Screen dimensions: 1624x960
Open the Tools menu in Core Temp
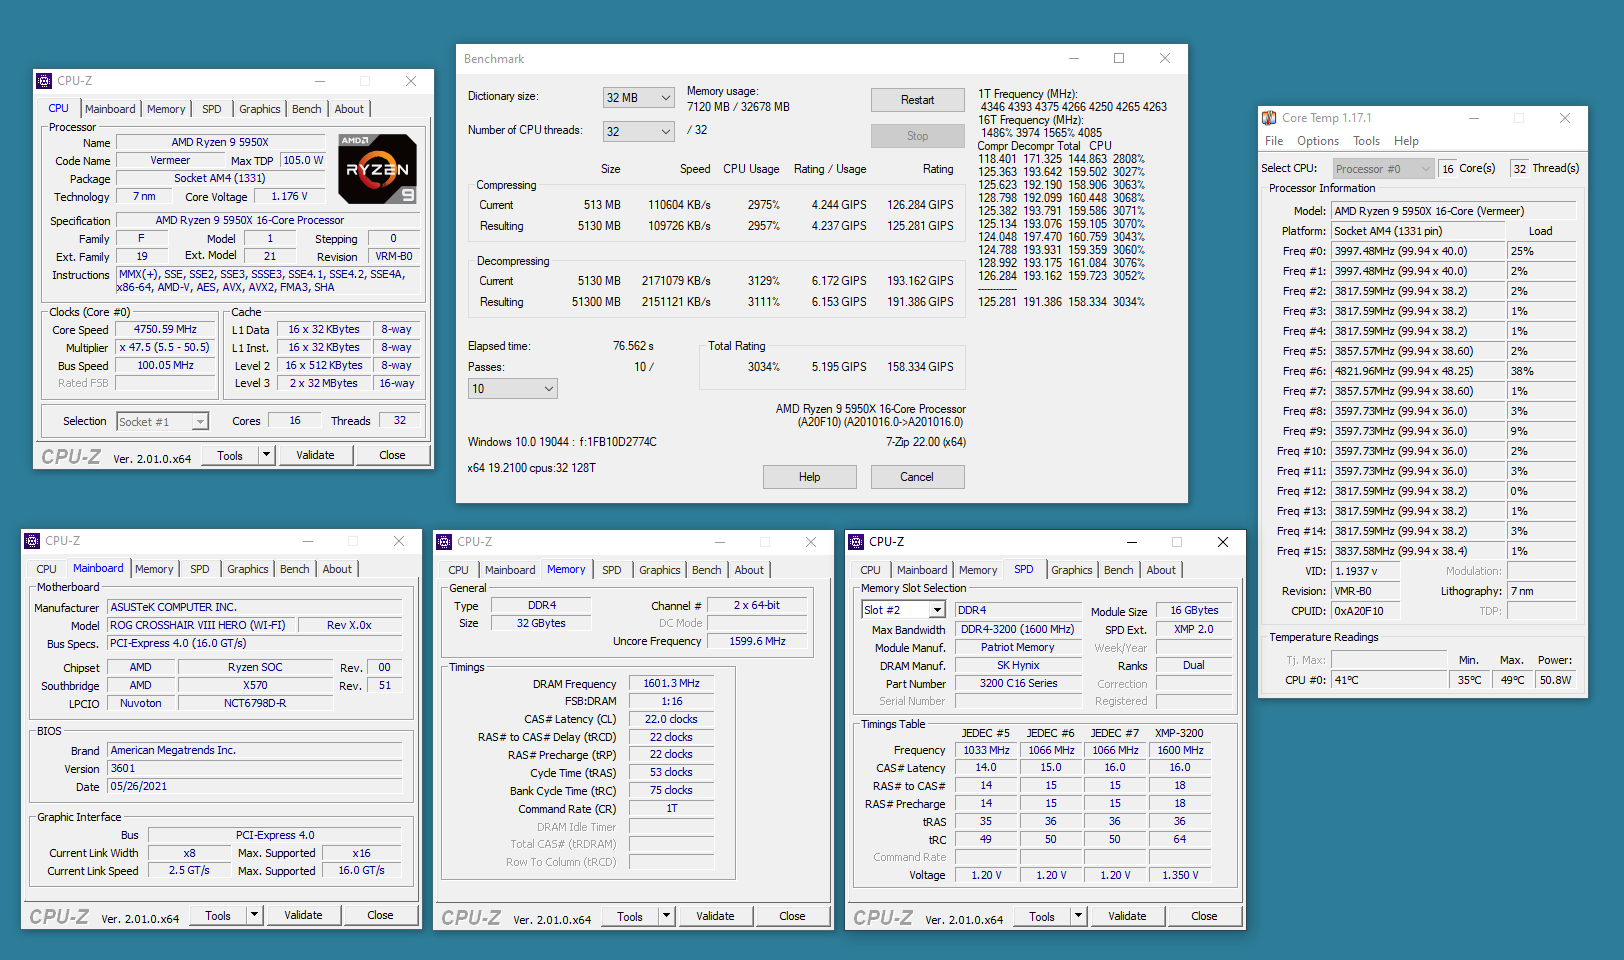point(1366,141)
